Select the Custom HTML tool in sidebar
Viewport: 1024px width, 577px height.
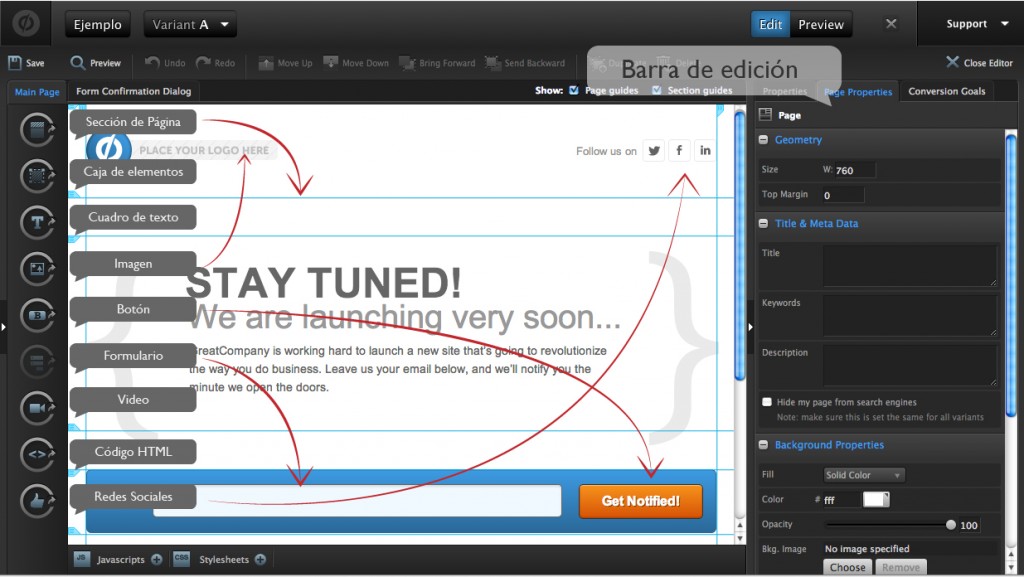point(37,455)
